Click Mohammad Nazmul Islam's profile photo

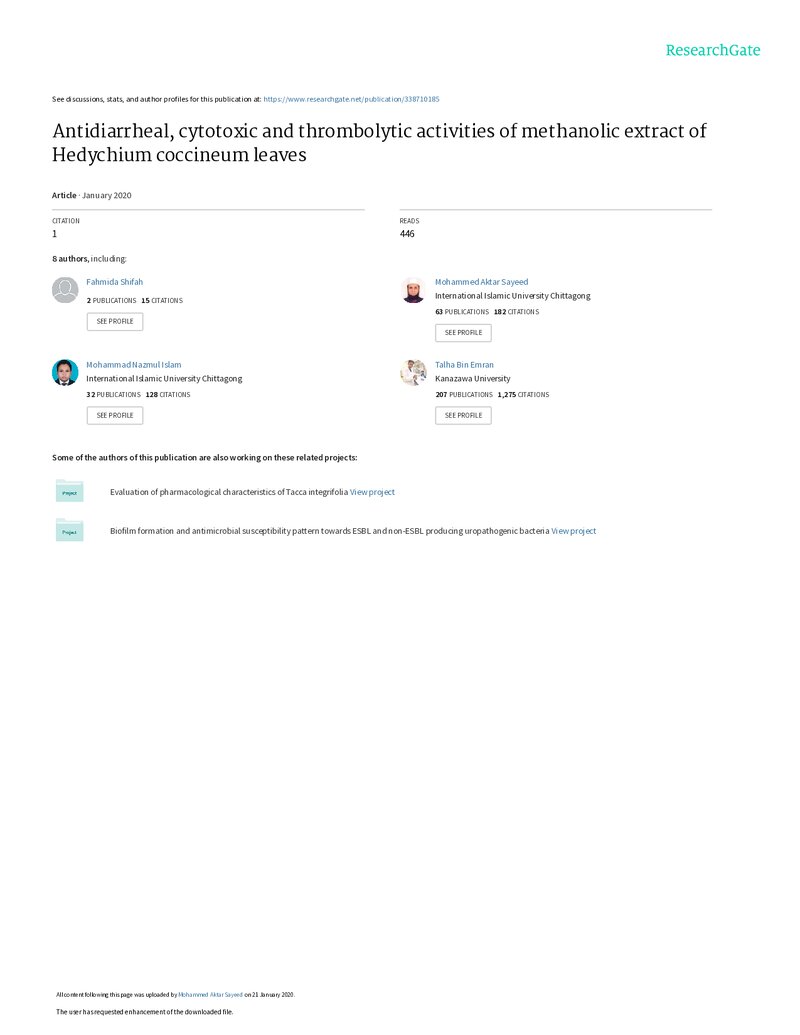point(65,372)
